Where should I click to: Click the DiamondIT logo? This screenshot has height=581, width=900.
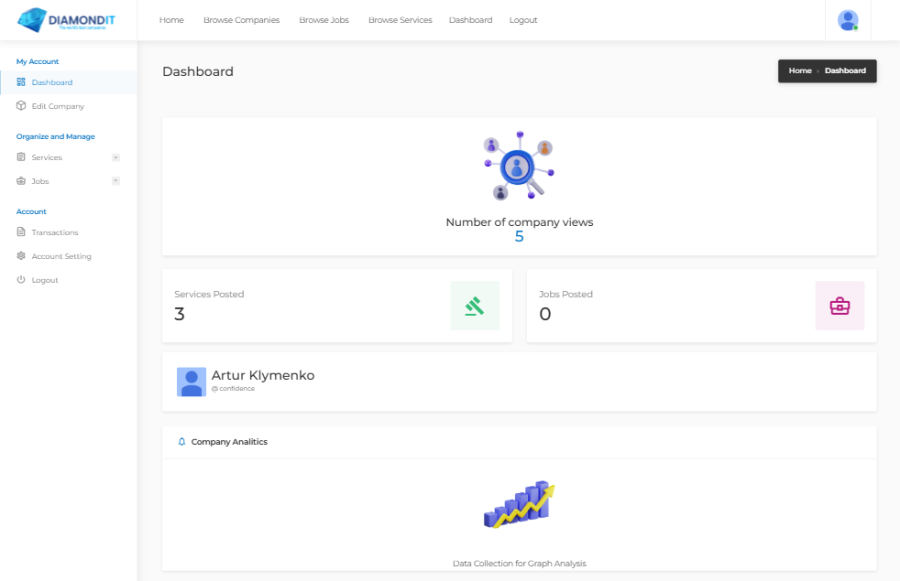tap(70, 19)
